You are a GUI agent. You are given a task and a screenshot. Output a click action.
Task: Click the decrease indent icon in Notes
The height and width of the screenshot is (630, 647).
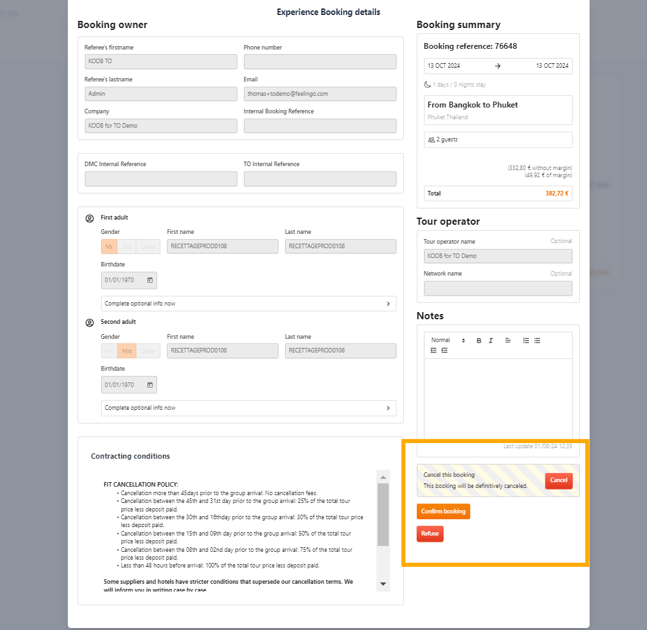point(433,351)
